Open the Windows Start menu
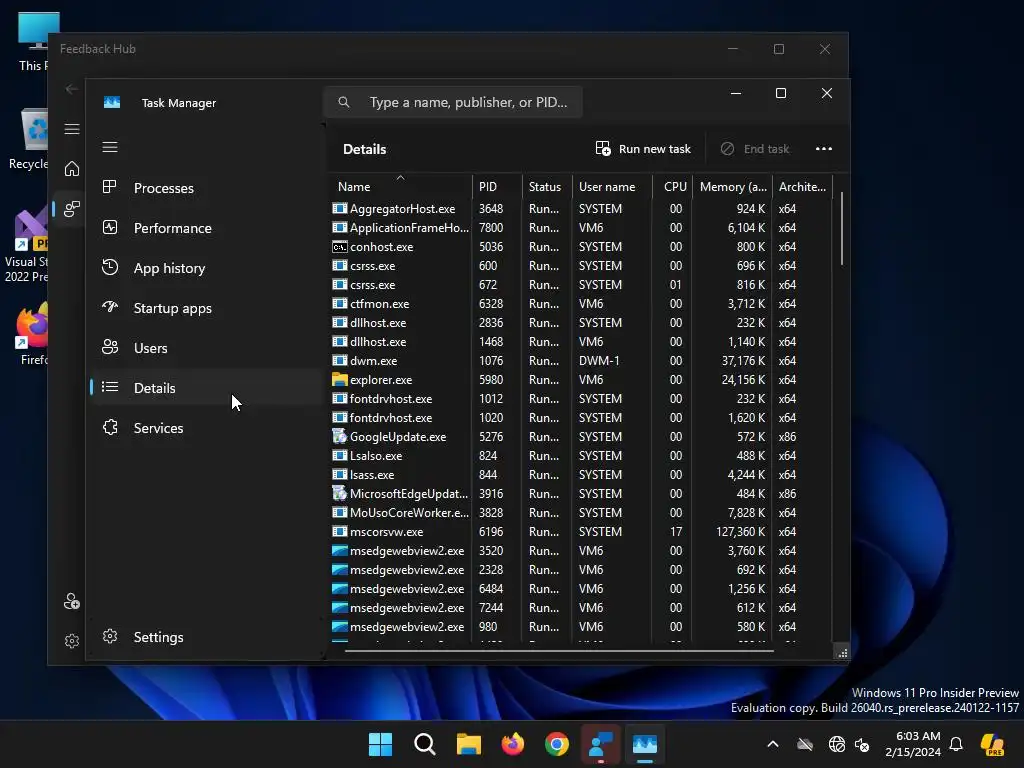This screenshot has width=1024, height=768. [x=380, y=744]
